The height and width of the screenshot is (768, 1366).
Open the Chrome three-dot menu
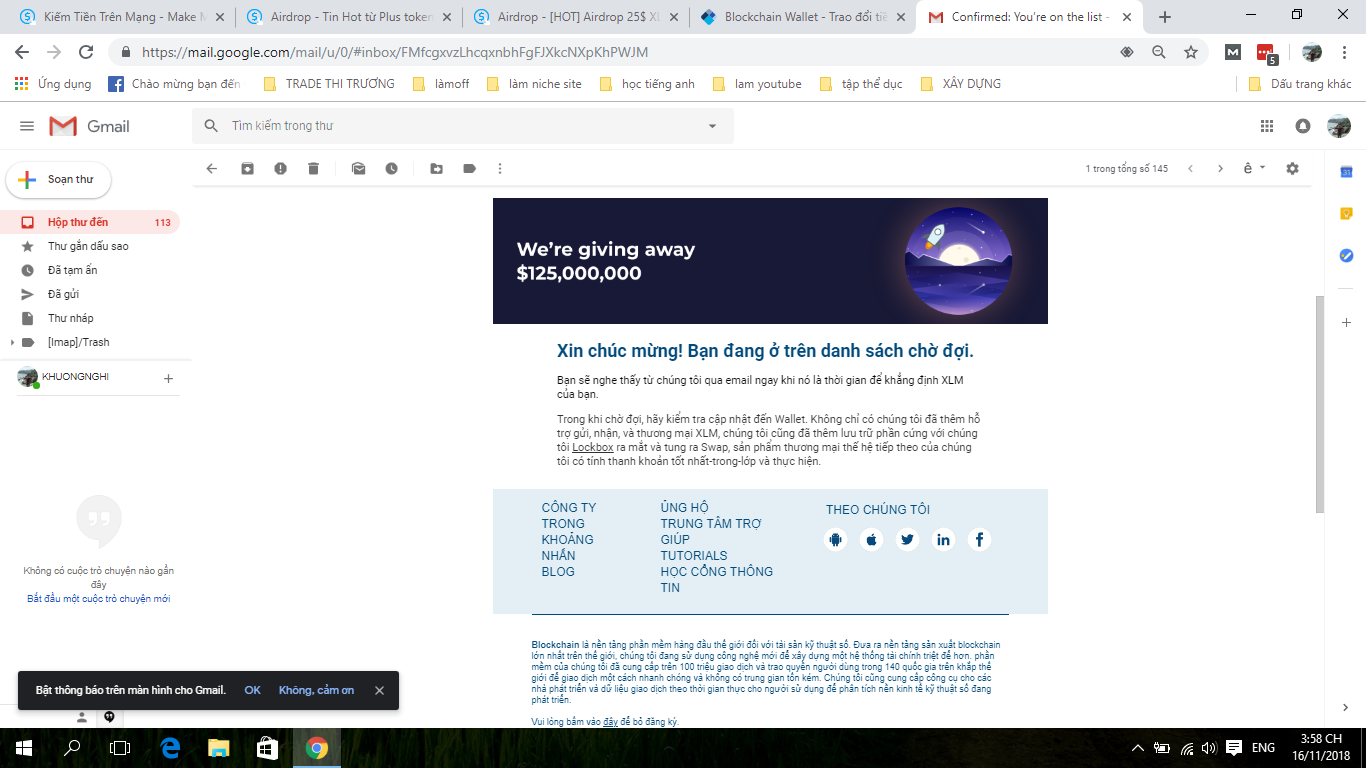click(x=1345, y=52)
